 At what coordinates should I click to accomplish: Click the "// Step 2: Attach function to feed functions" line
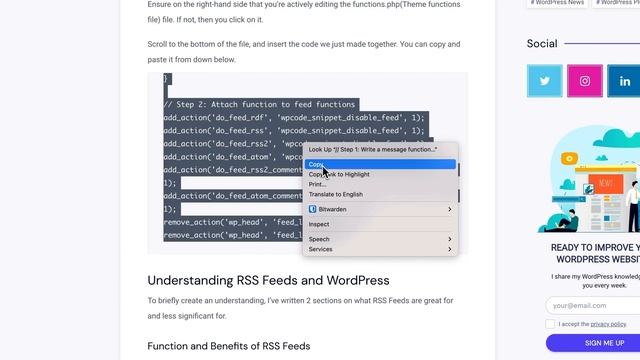click(x=260, y=104)
